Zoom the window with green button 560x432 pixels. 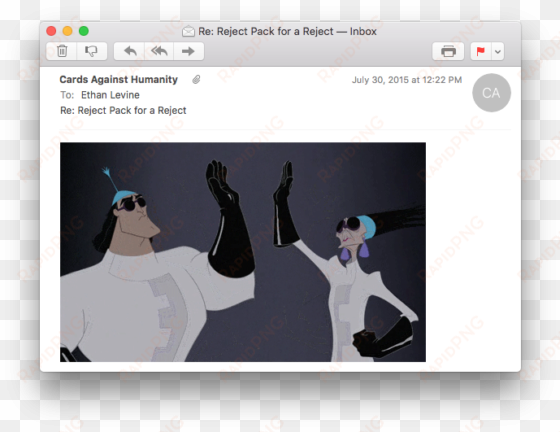pyautogui.click(x=84, y=31)
